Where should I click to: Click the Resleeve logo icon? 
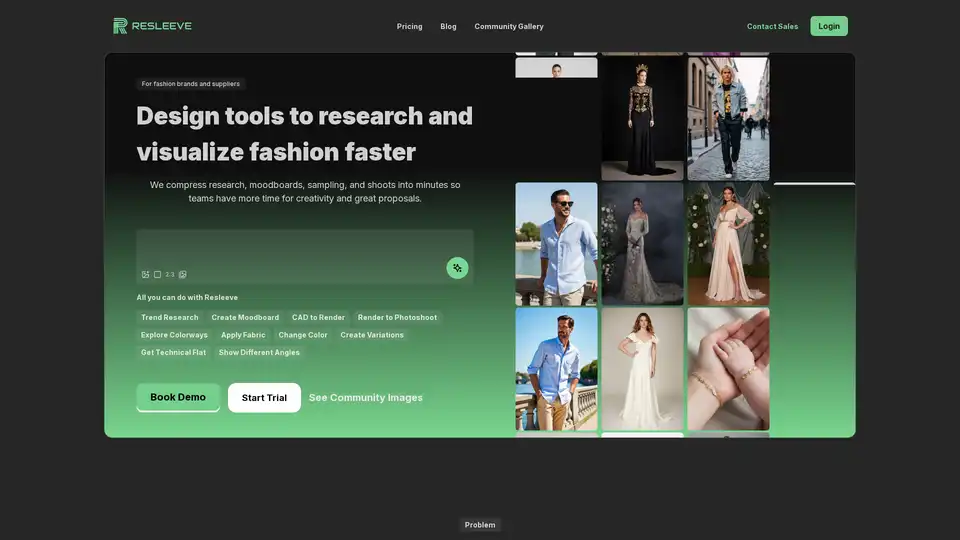click(120, 26)
